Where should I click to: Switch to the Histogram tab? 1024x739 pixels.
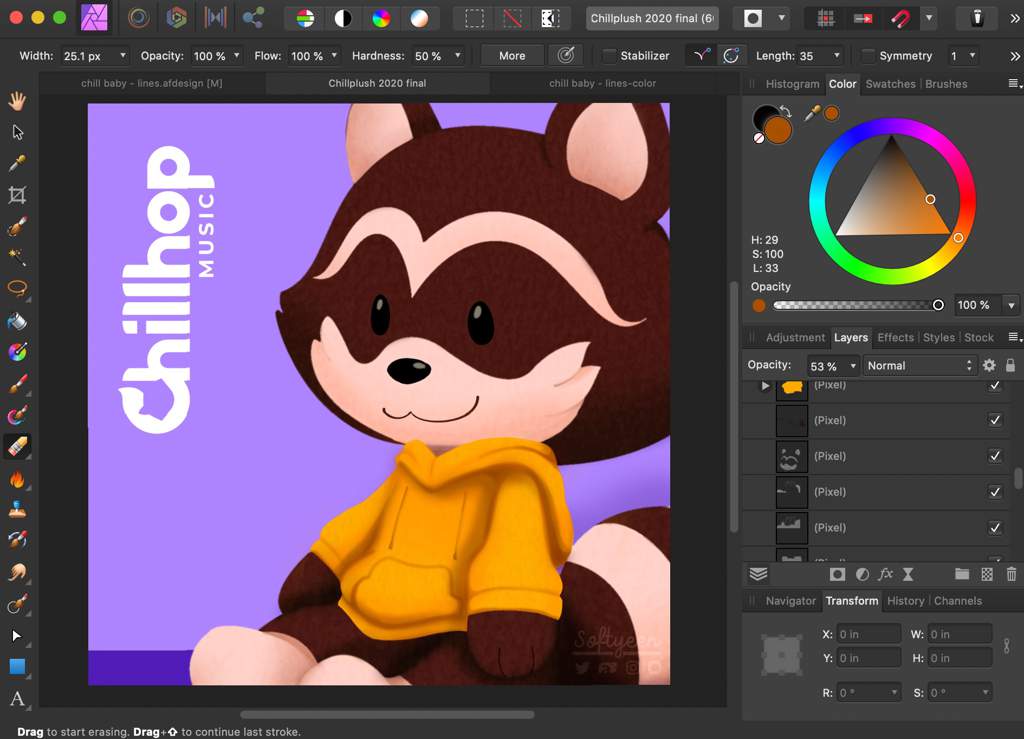pyautogui.click(x=792, y=84)
